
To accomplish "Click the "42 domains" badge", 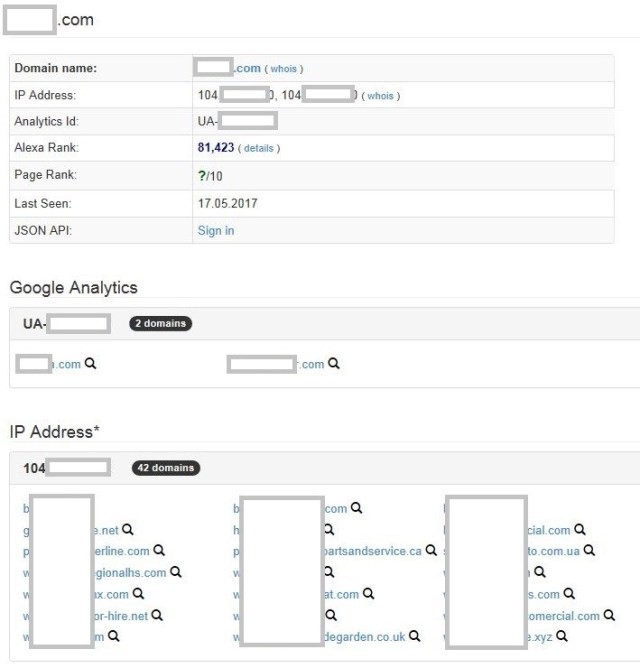I will pyautogui.click(x=166, y=468).
